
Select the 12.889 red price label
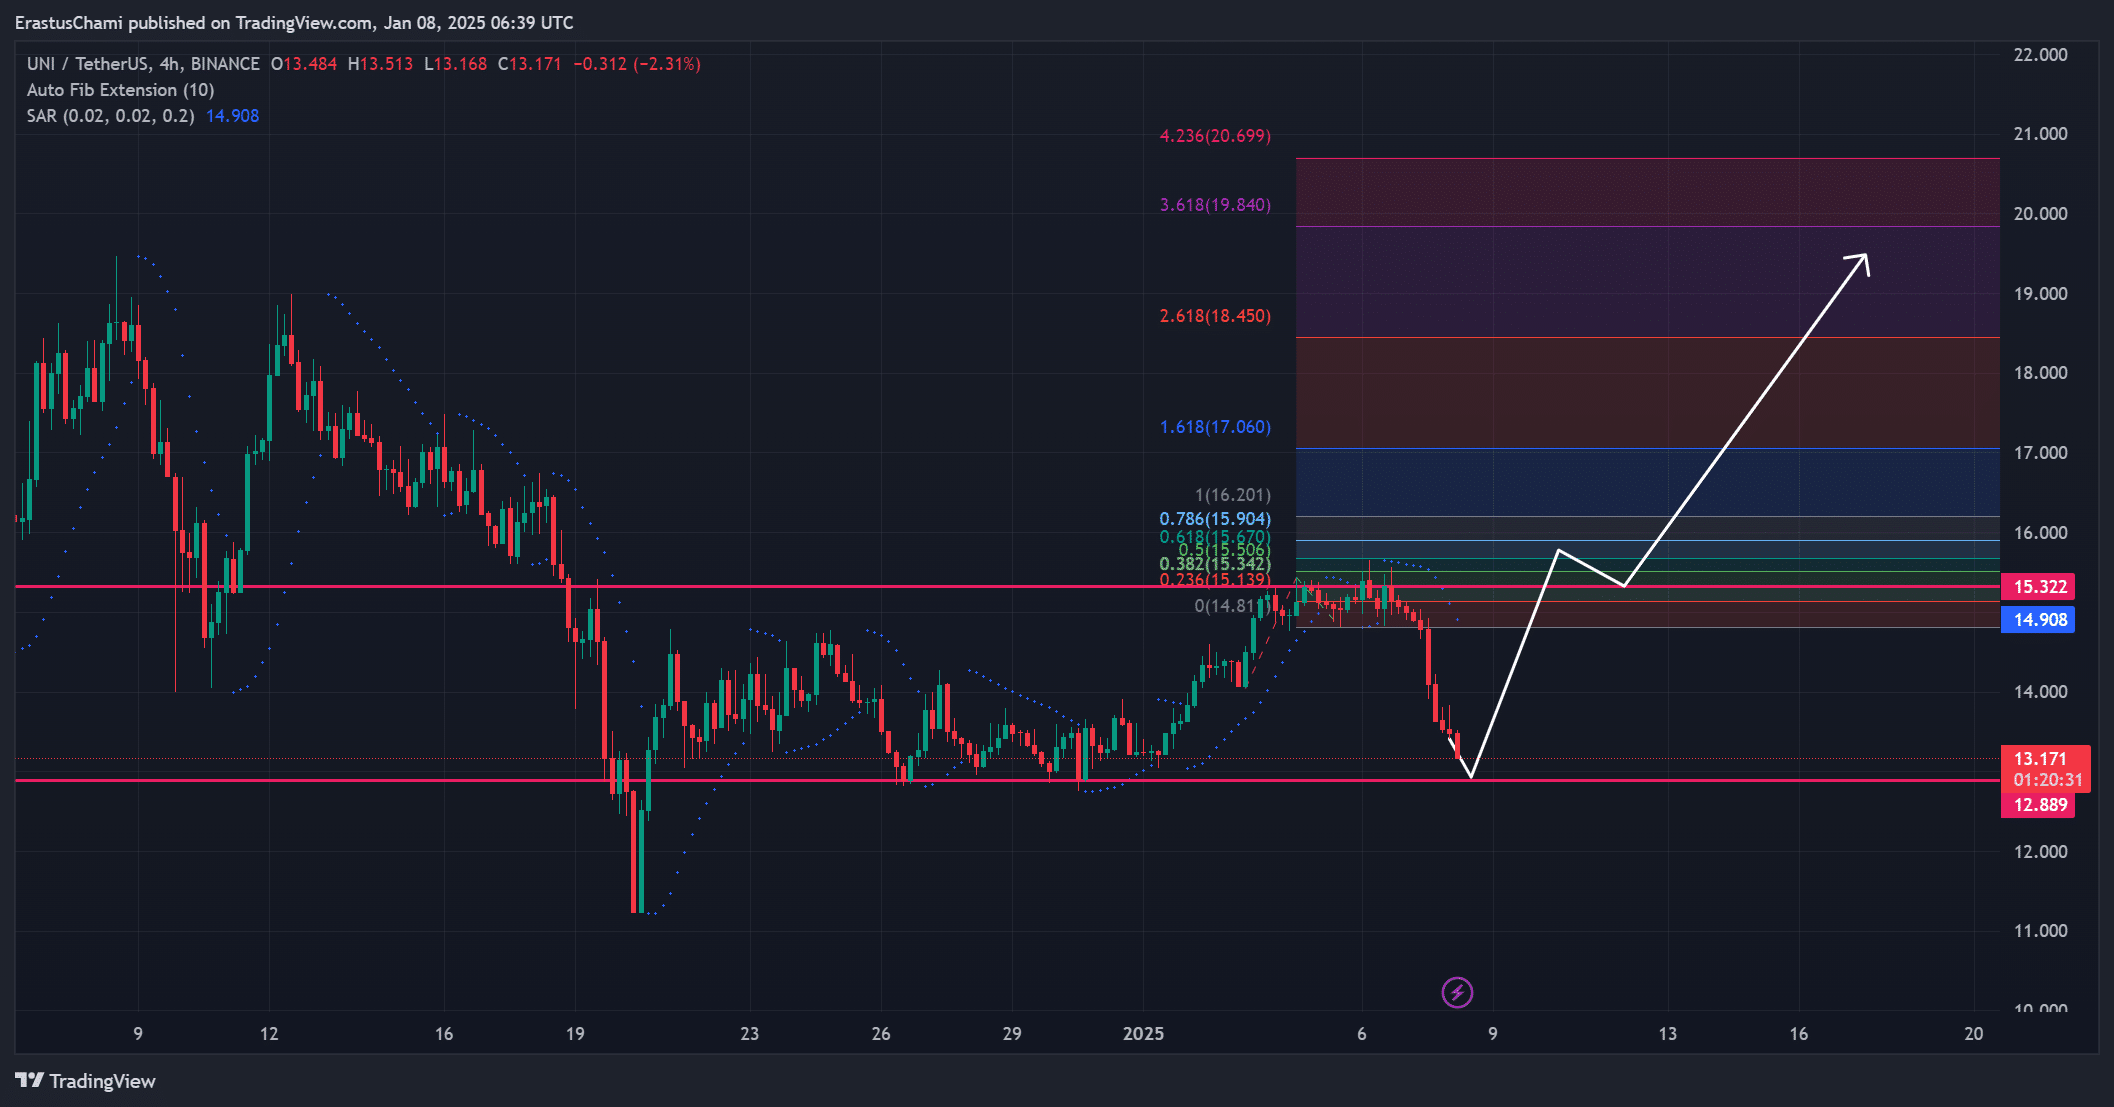[x=2038, y=805]
